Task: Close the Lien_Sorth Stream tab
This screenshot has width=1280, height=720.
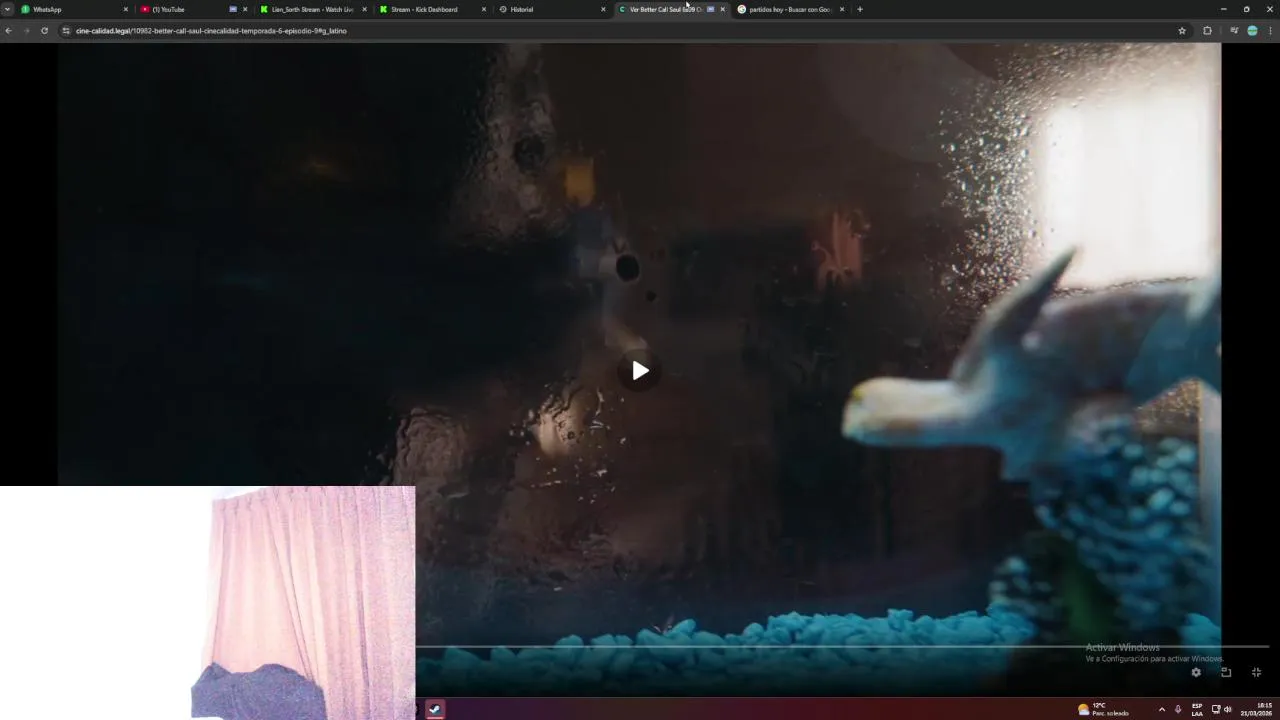Action: (364, 9)
